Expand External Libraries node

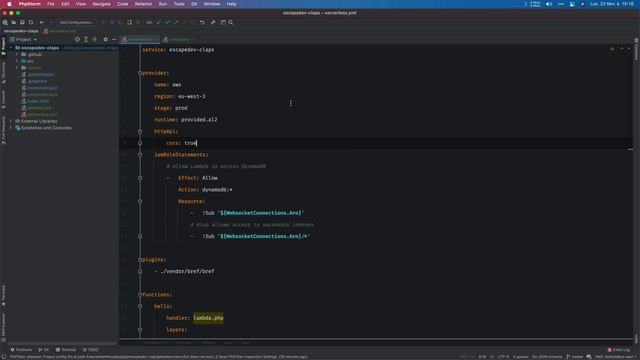tap(11, 121)
